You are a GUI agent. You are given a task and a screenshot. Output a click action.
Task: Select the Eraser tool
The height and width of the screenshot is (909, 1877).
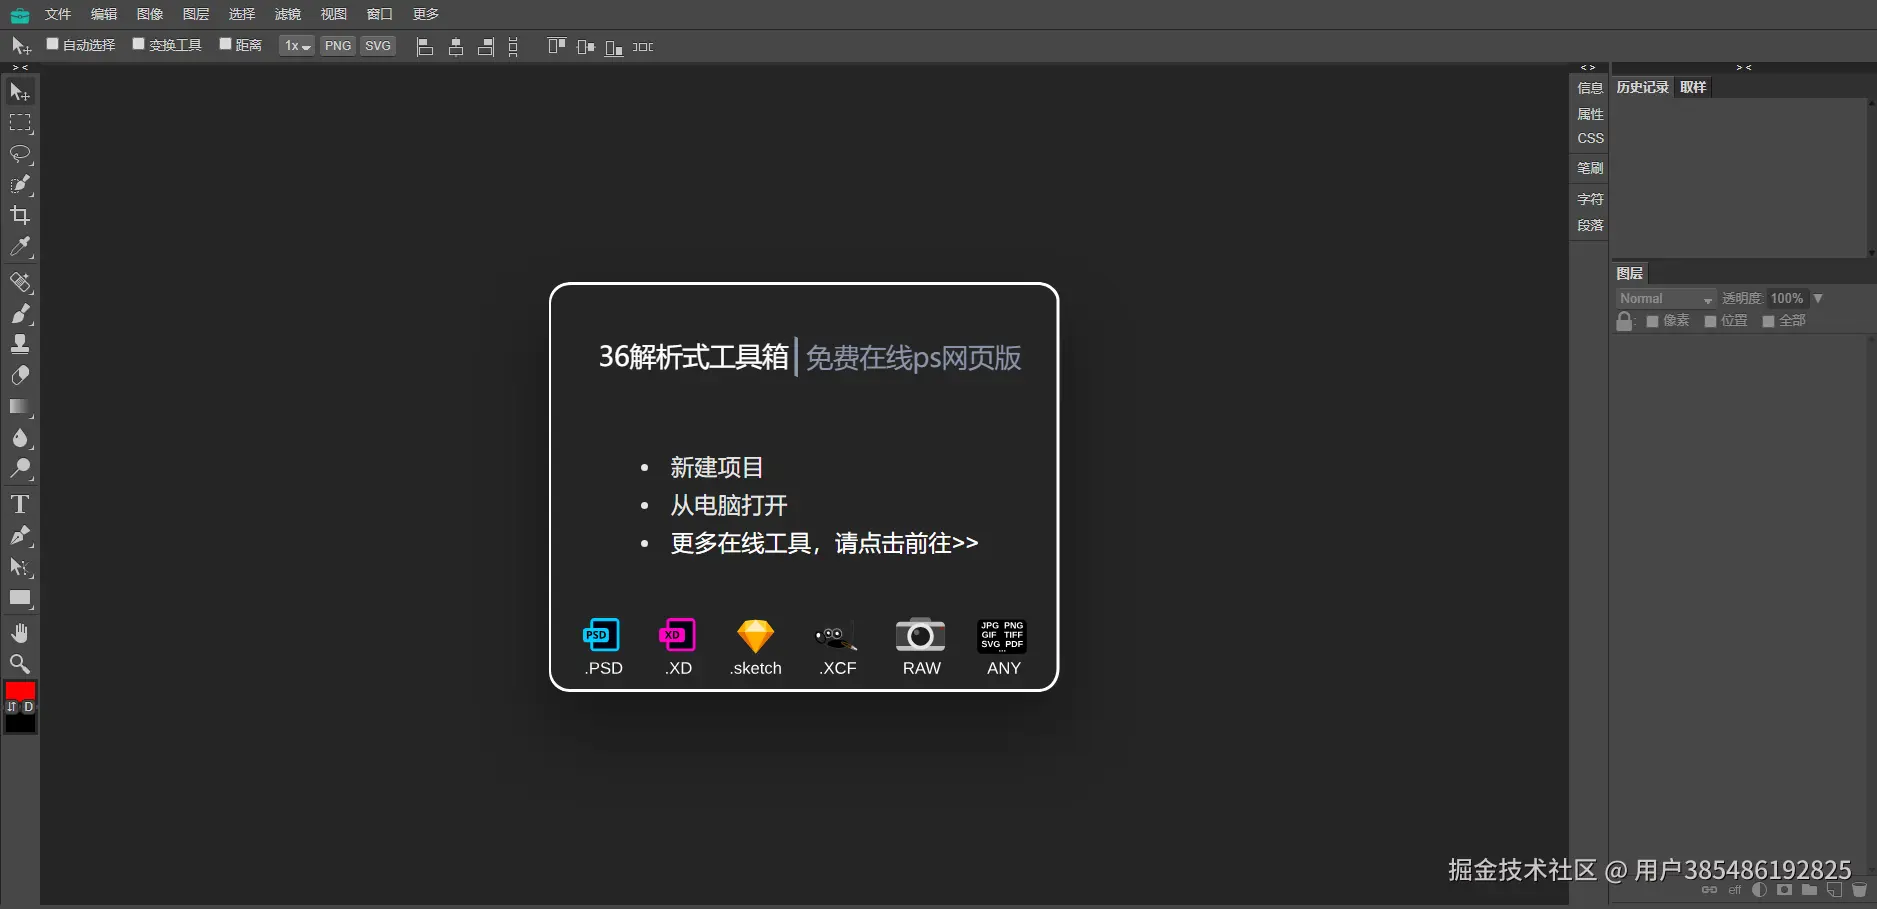[20, 376]
